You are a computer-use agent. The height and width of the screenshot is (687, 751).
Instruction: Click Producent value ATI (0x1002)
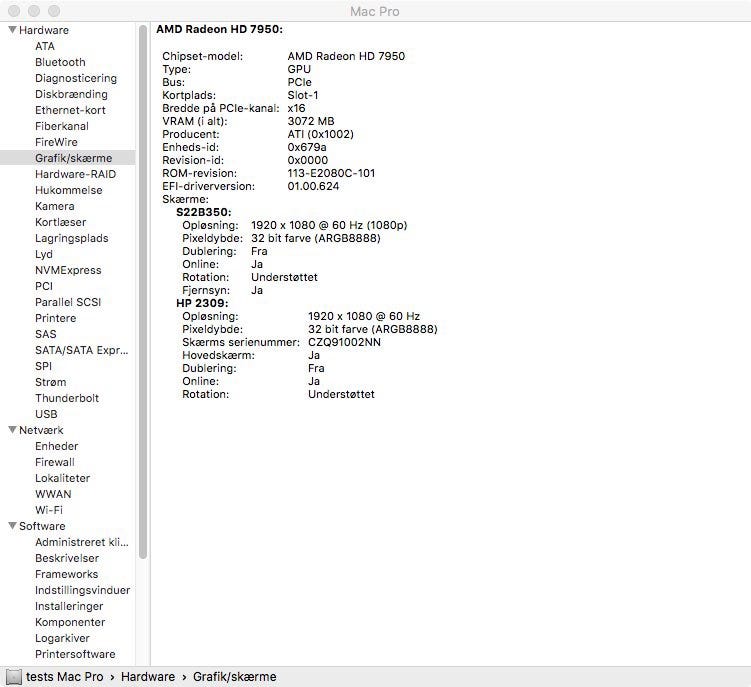320,134
